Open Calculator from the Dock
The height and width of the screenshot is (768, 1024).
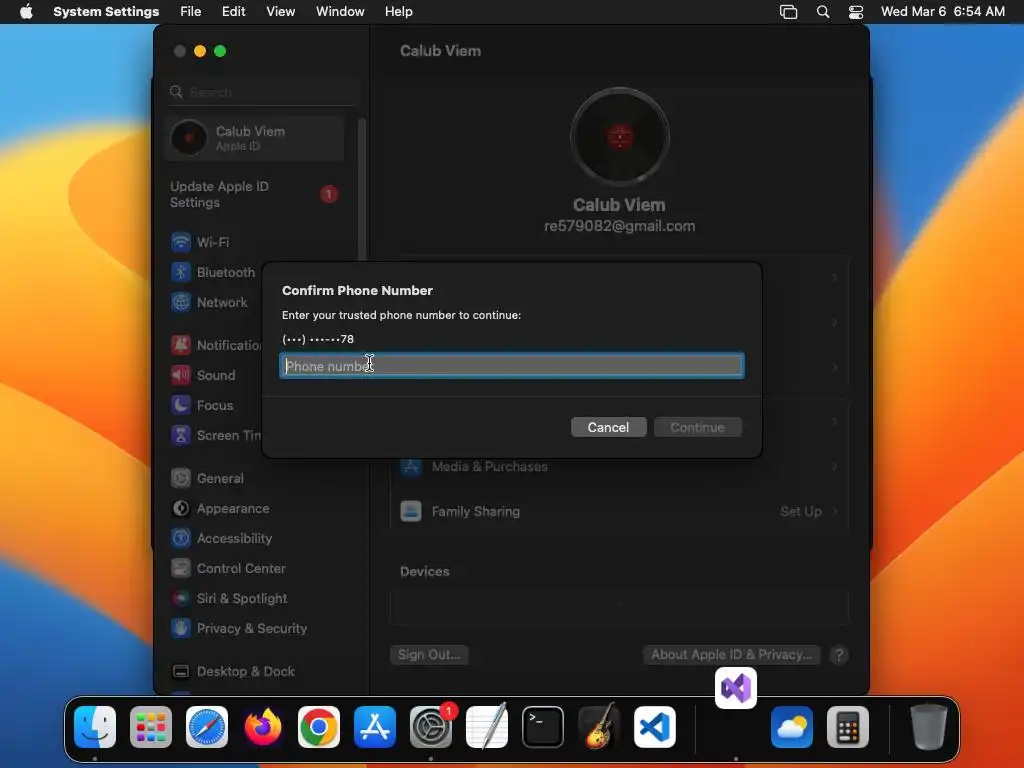click(x=848, y=727)
